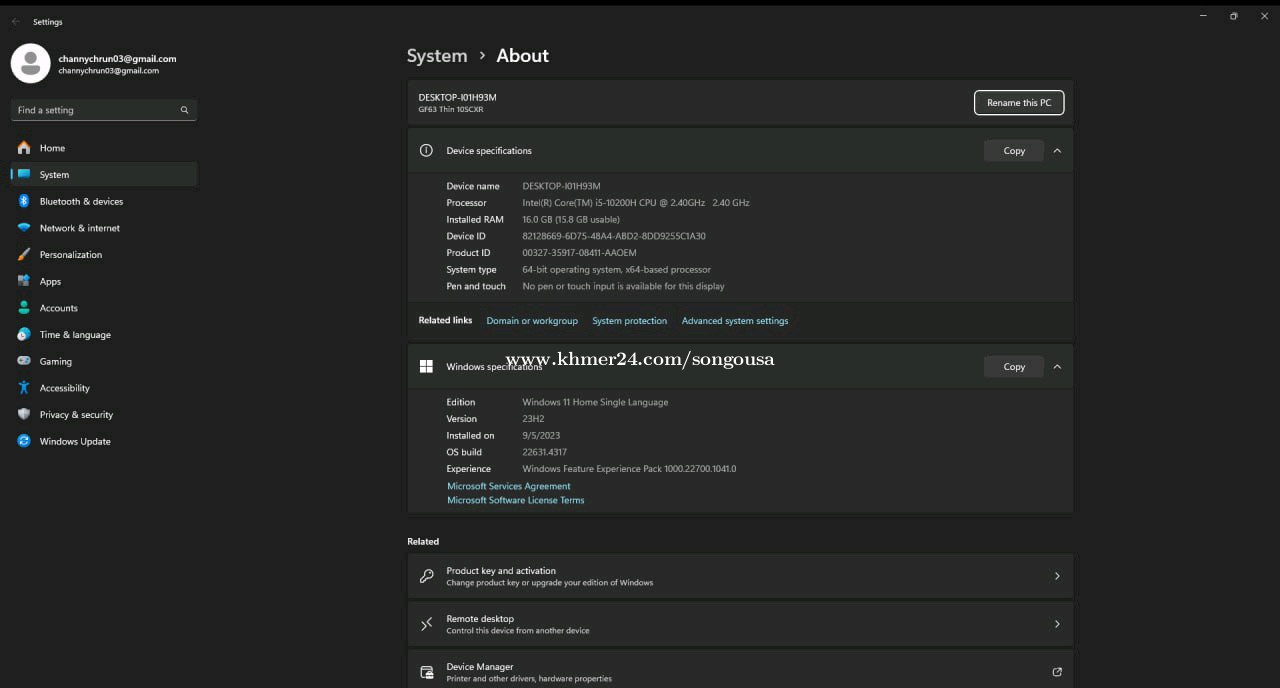Click the Version value 23H2

pos(535,419)
